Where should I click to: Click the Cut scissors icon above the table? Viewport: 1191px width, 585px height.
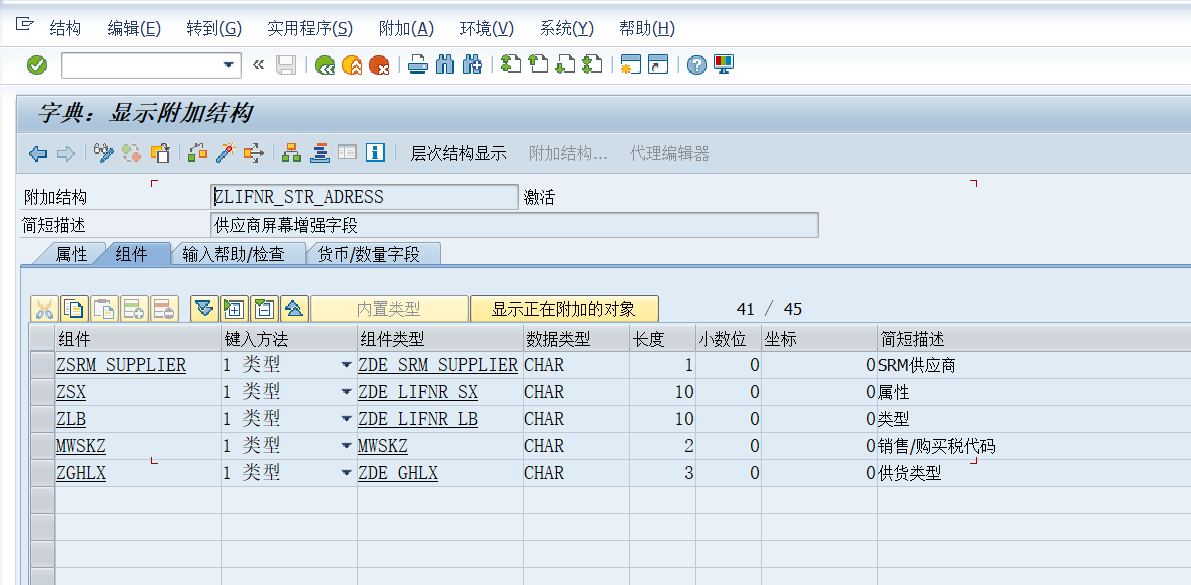point(44,308)
